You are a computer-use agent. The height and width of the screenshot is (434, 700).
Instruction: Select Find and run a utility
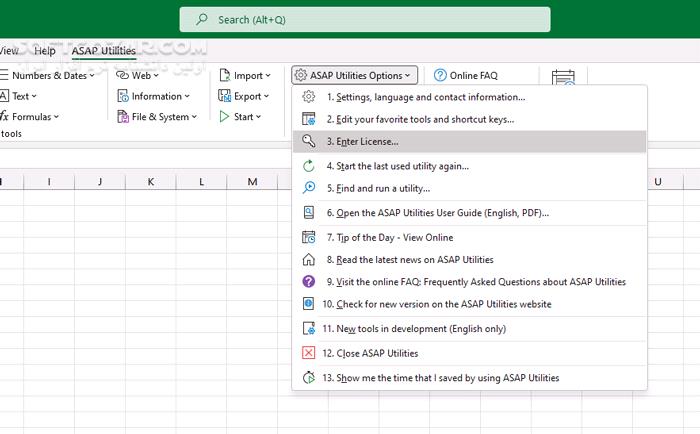tap(469, 188)
